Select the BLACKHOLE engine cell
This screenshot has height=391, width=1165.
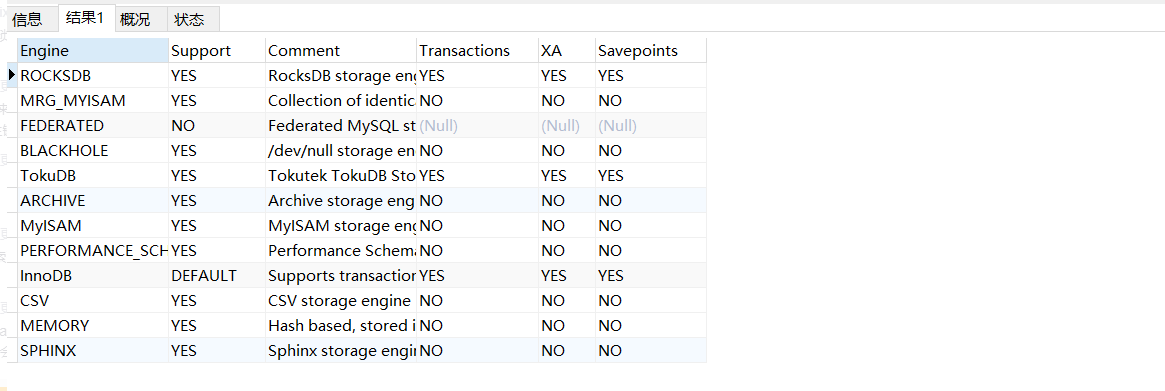click(93, 151)
